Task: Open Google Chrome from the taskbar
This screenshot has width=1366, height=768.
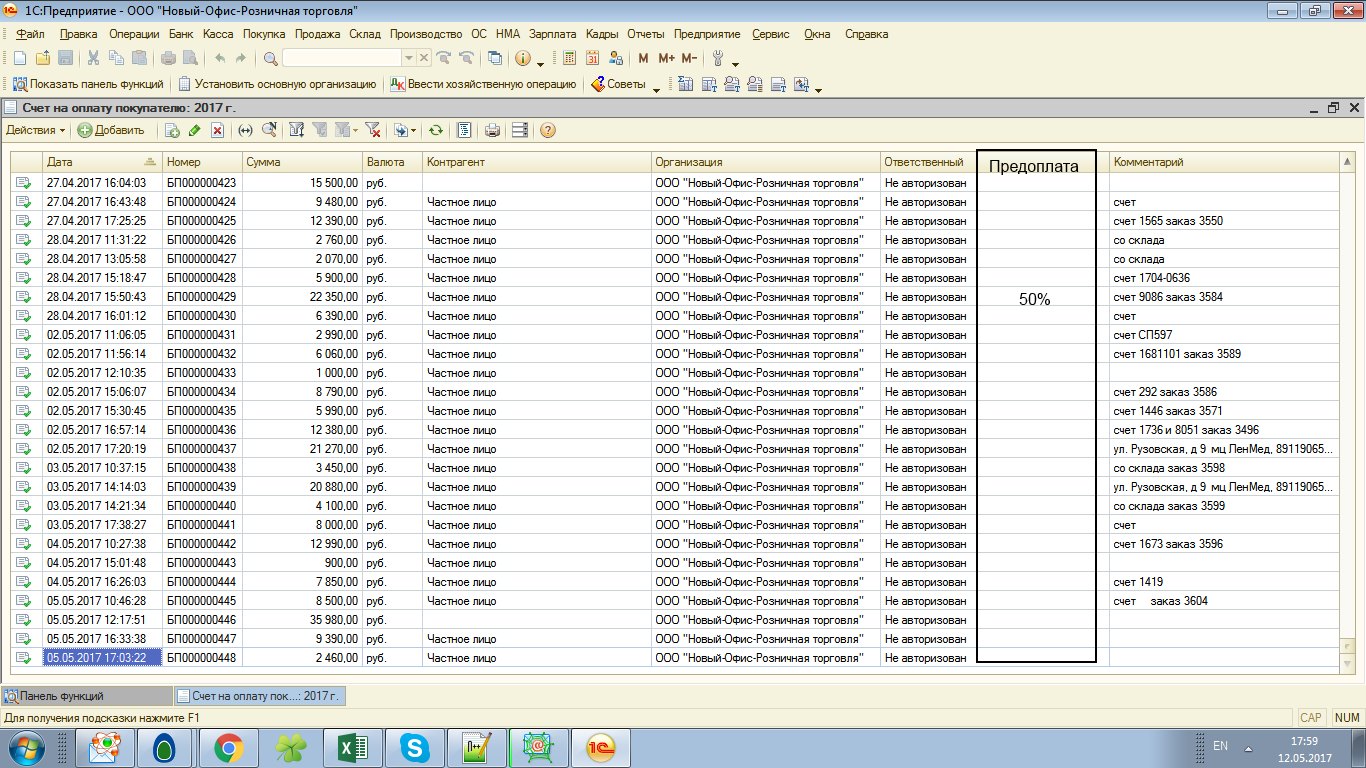Action: (228, 747)
